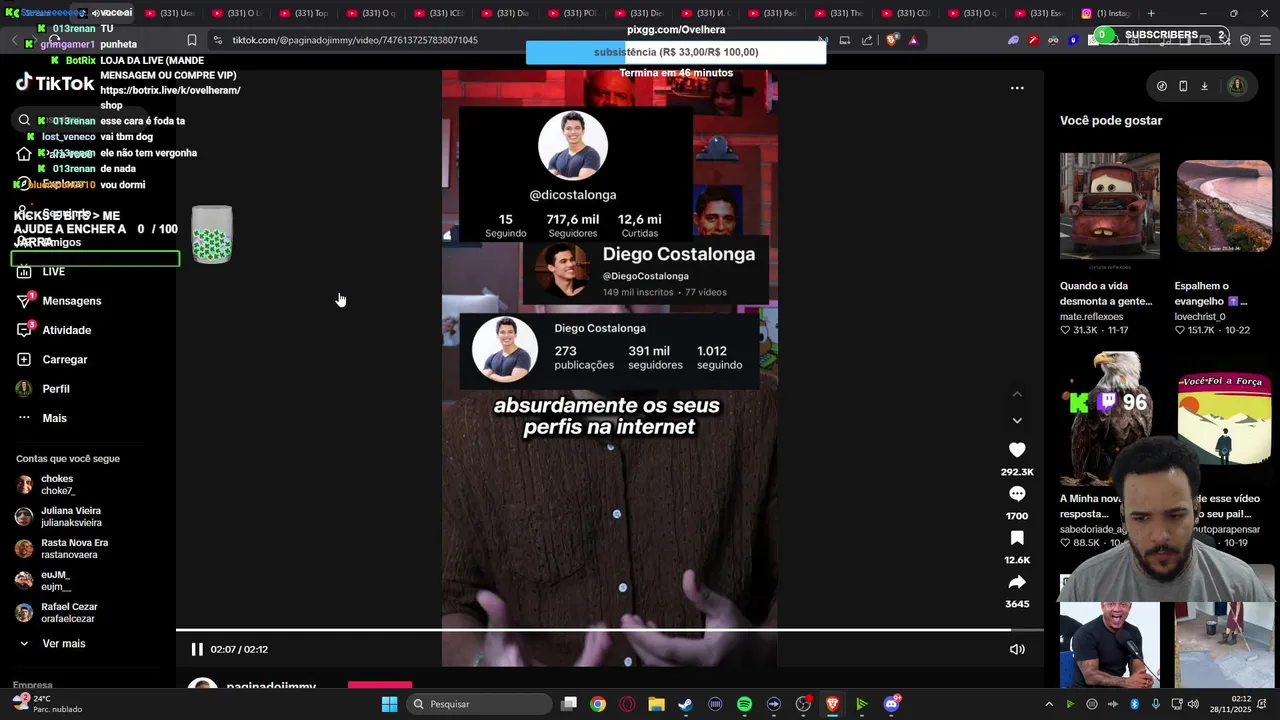Open Juliana Vieira followed account

click(x=70, y=517)
